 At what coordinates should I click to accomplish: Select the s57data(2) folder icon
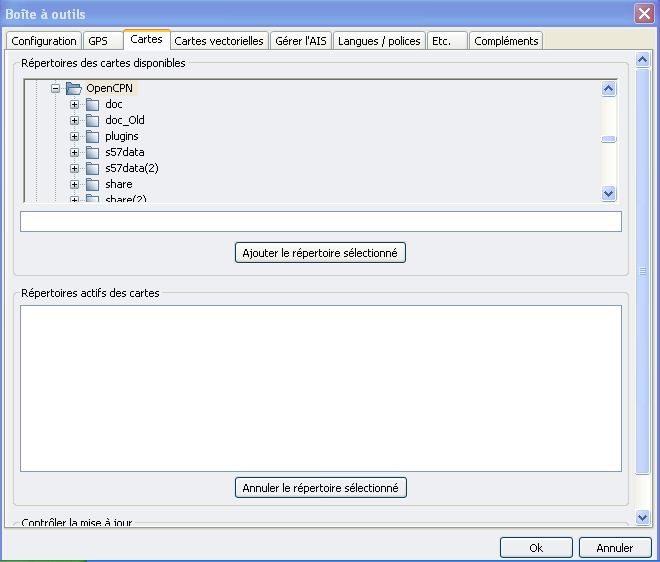[x=93, y=168]
